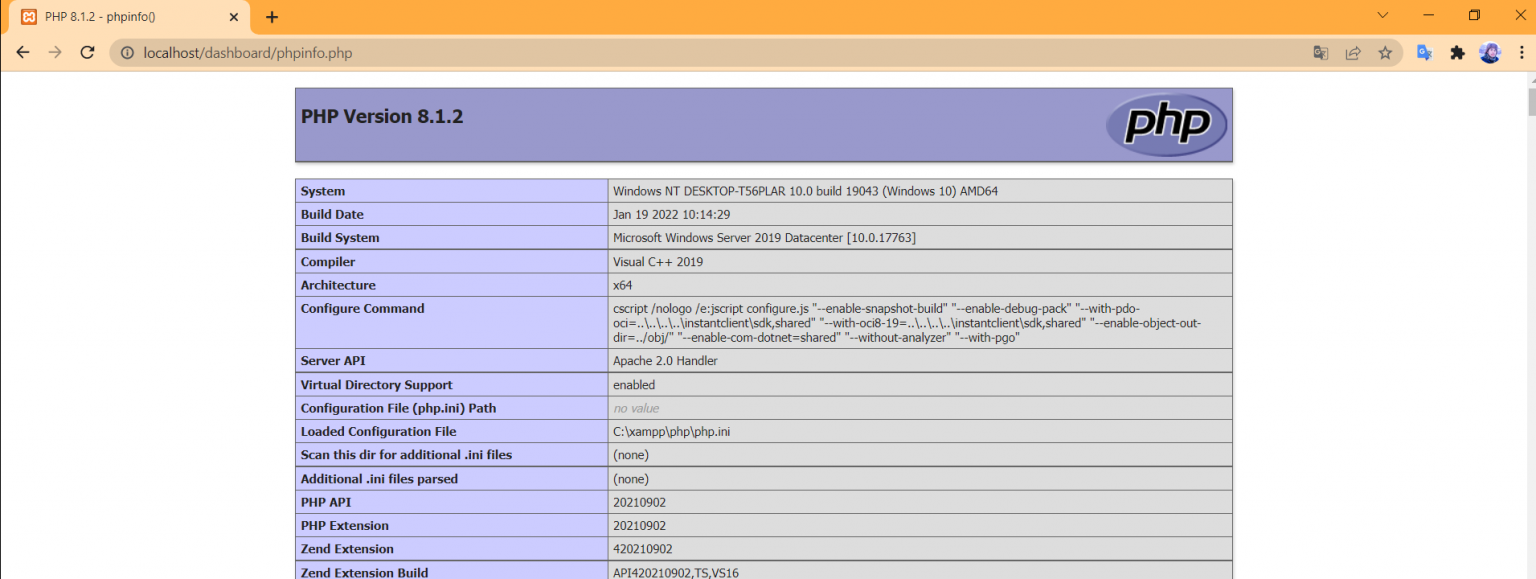Image resolution: width=1536 pixels, height=579 pixels.
Task: Open translate this page icon in address bar
Action: (x=1321, y=53)
